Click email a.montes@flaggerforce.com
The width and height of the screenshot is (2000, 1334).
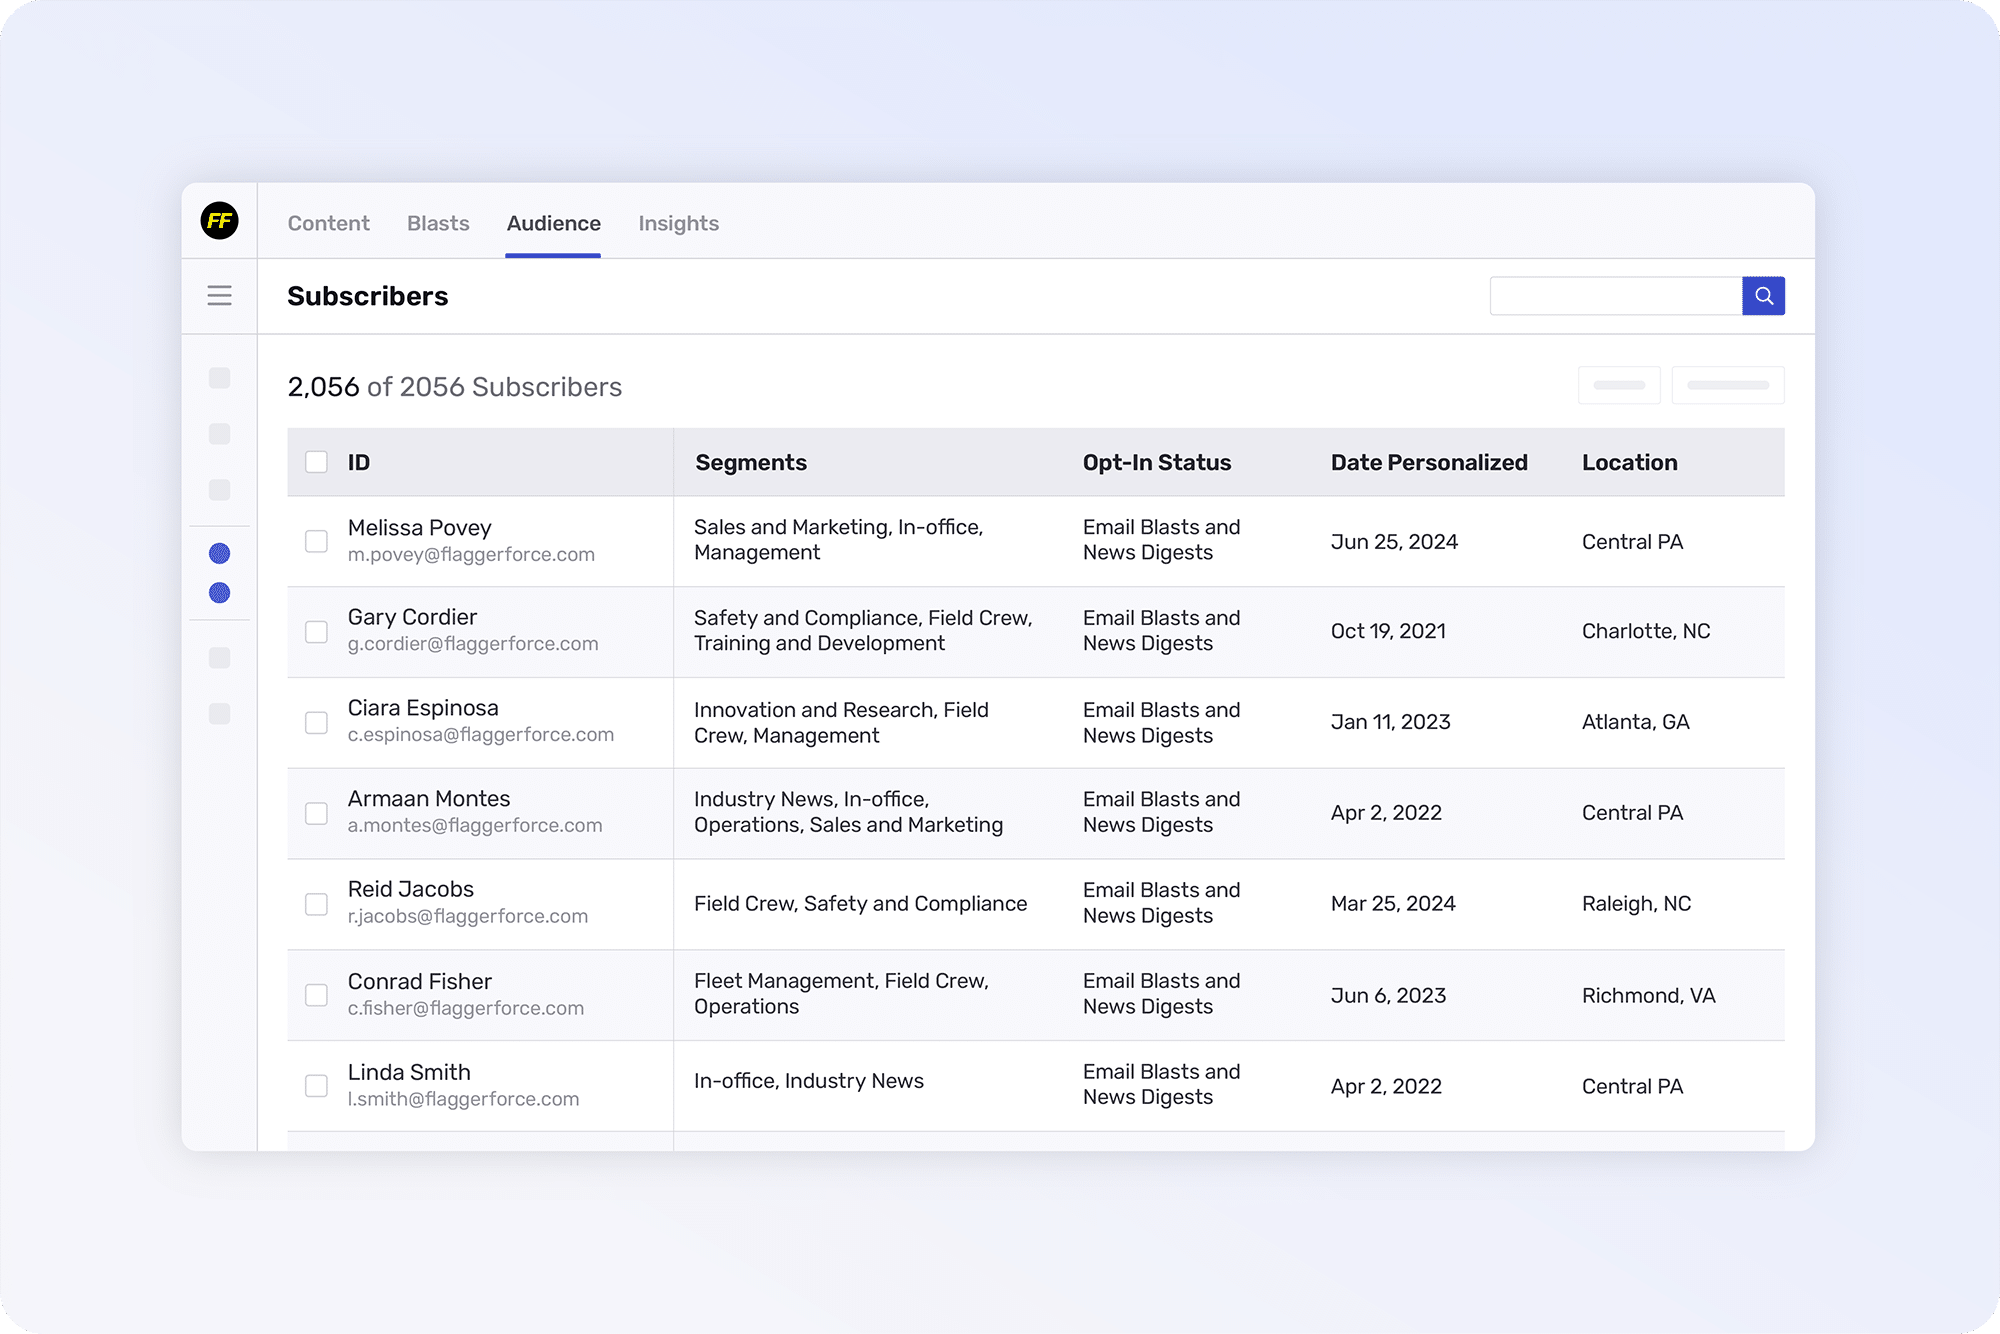click(475, 826)
